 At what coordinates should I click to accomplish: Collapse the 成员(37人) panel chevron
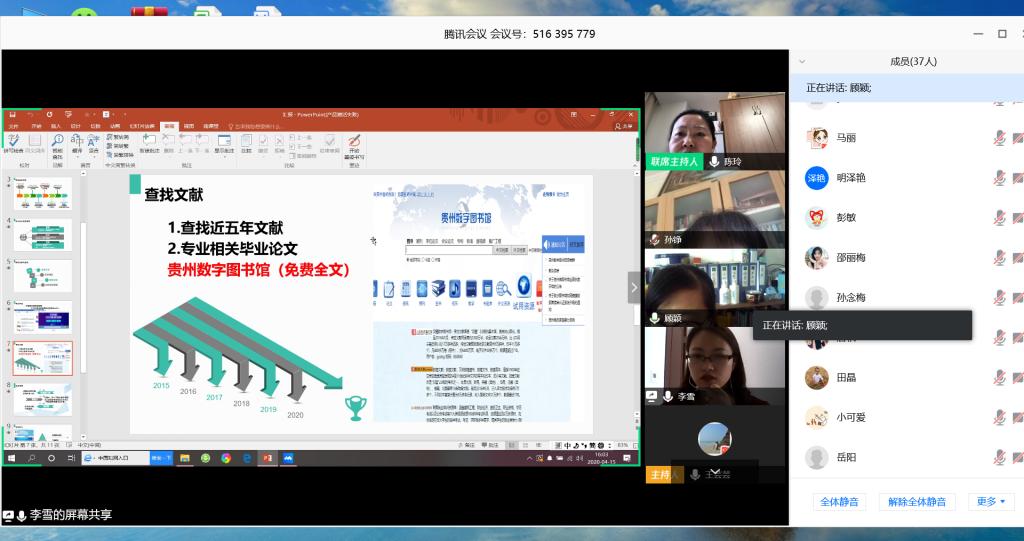coord(802,62)
